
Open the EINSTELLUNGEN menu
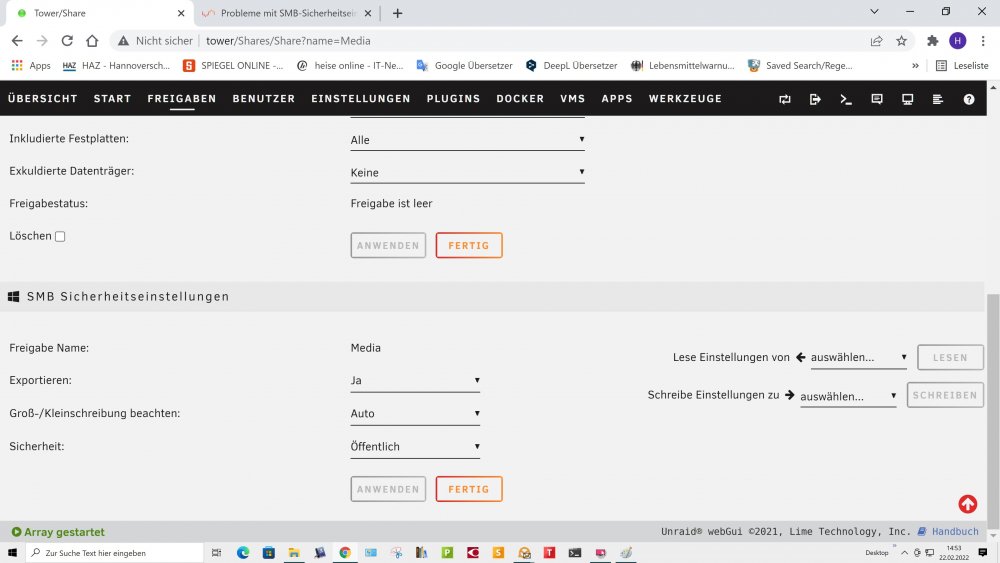click(360, 99)
